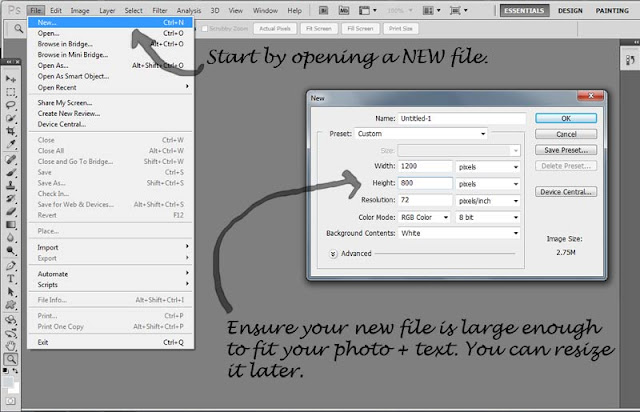Click the Save Preset... button

pyautogui.click(x=566, y=150)
